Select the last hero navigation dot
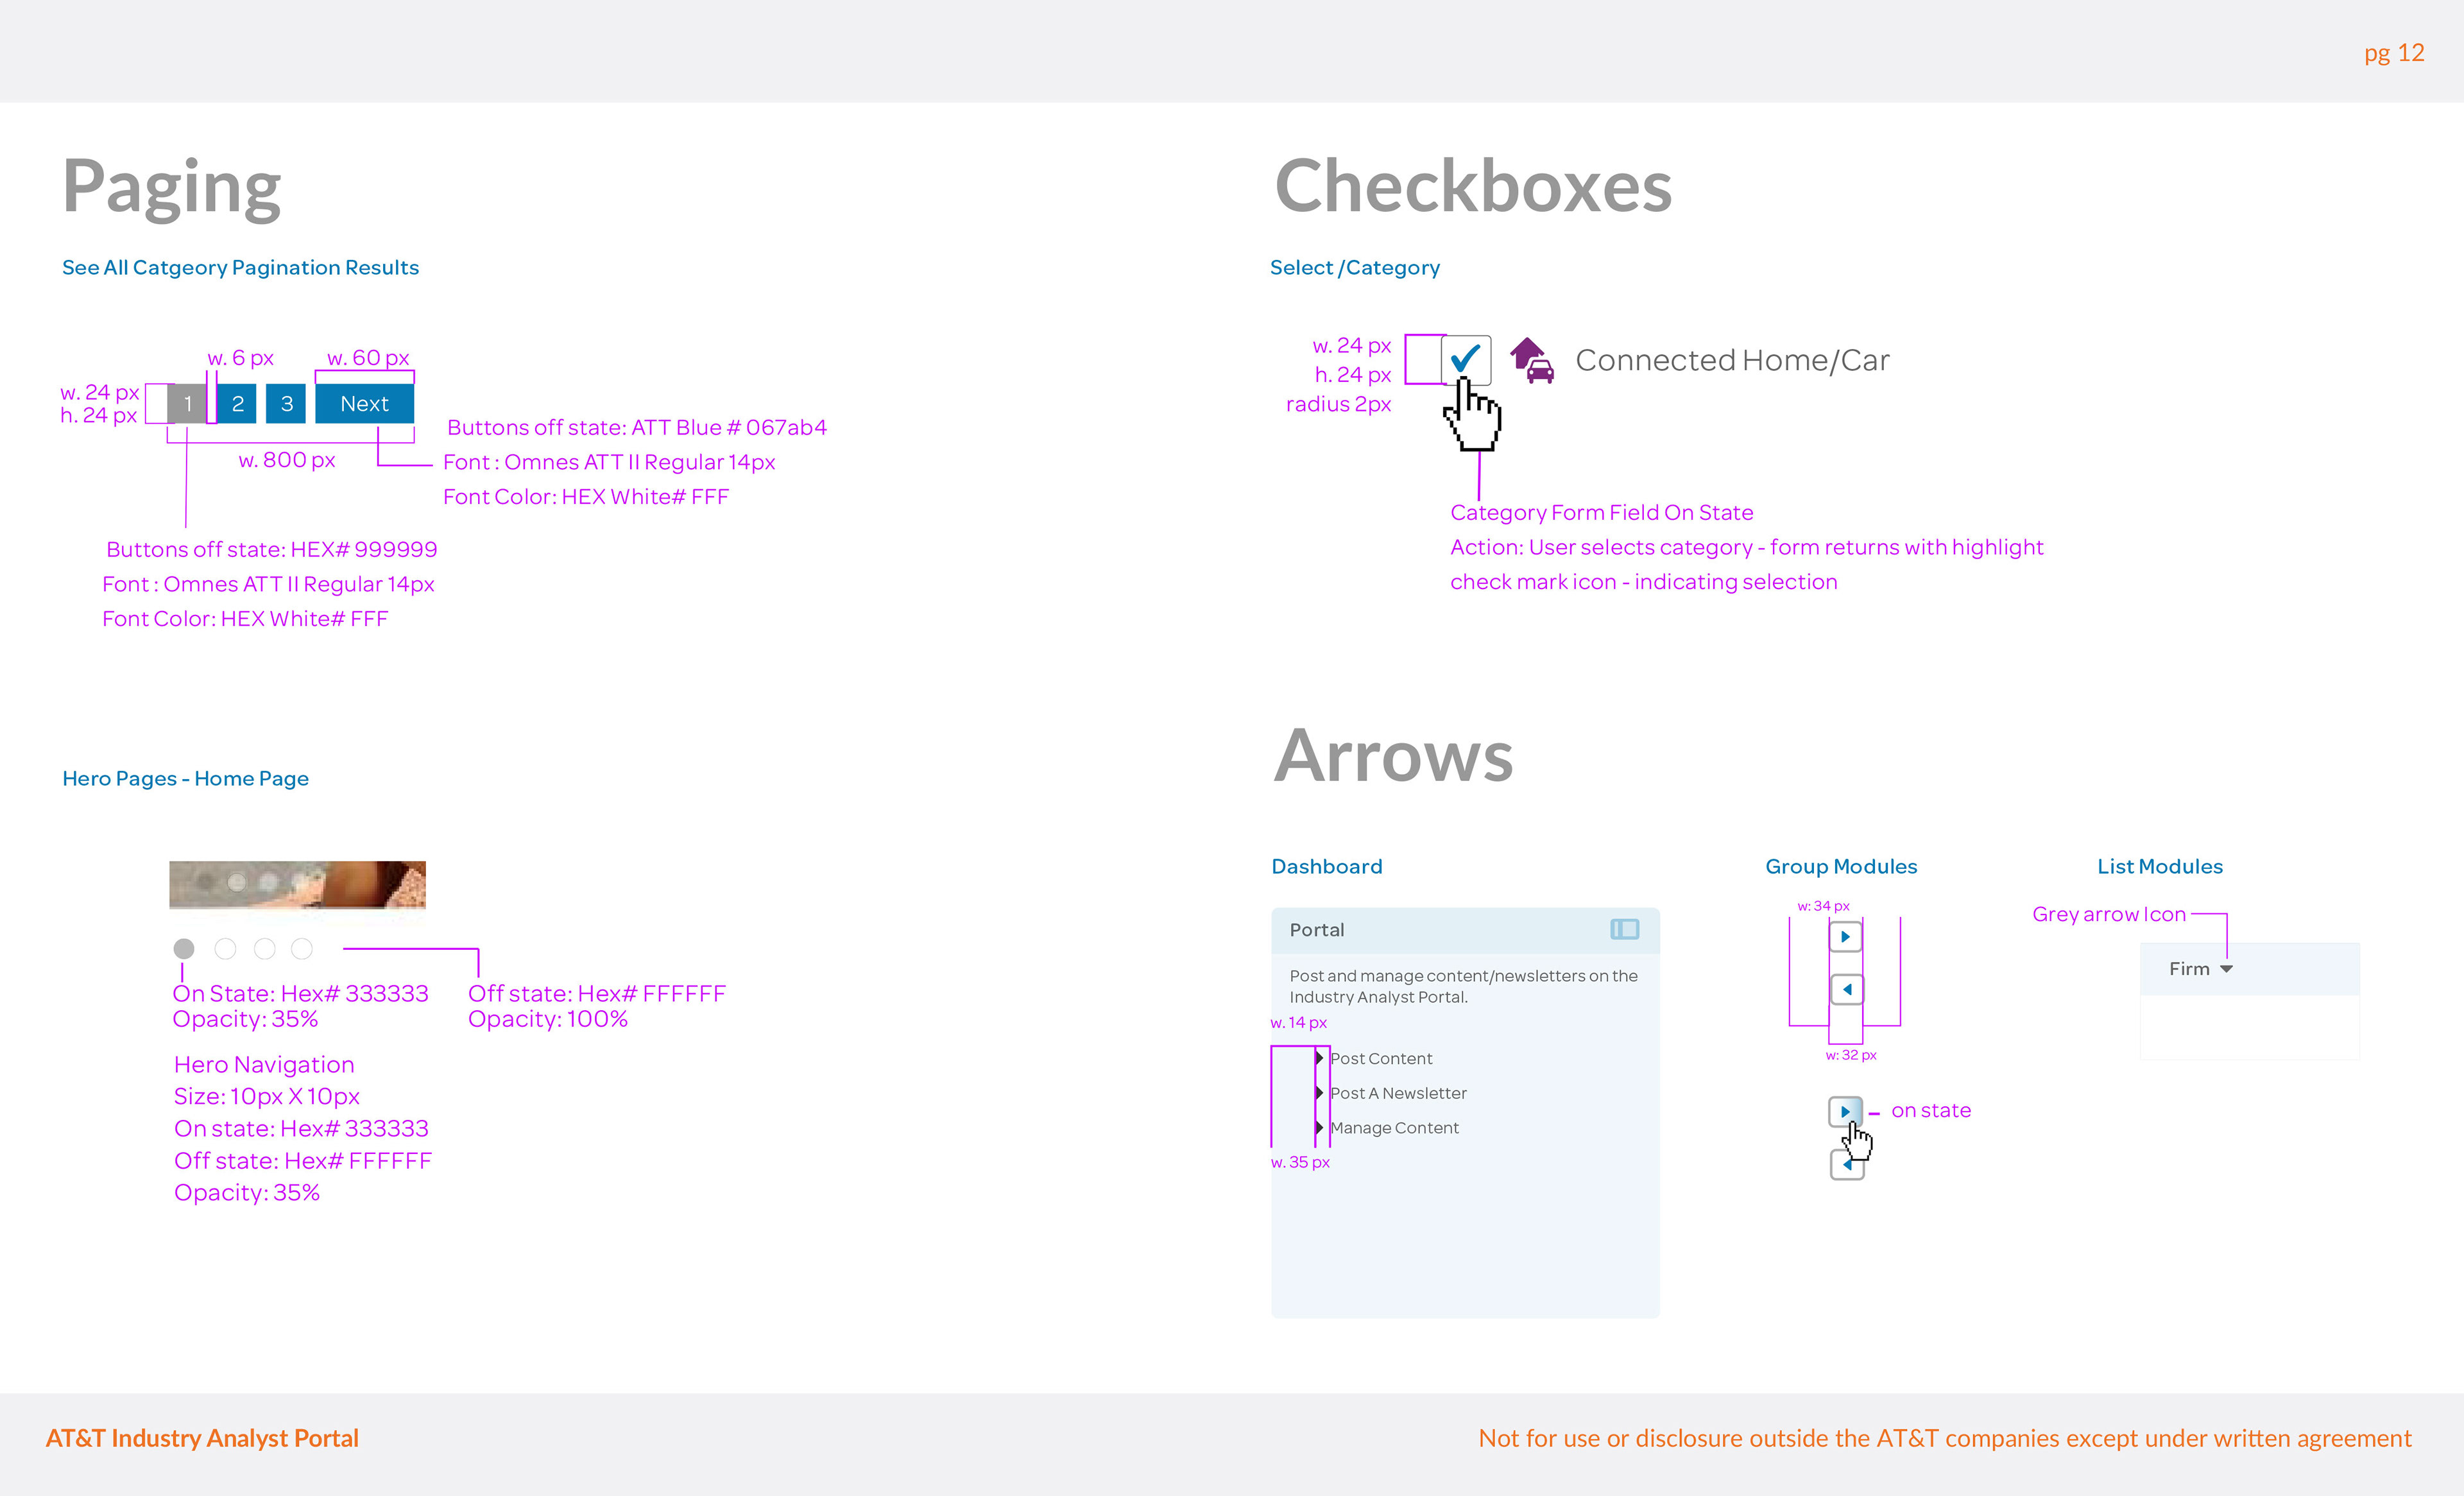 pyautogui.click(x=302, y=948)
